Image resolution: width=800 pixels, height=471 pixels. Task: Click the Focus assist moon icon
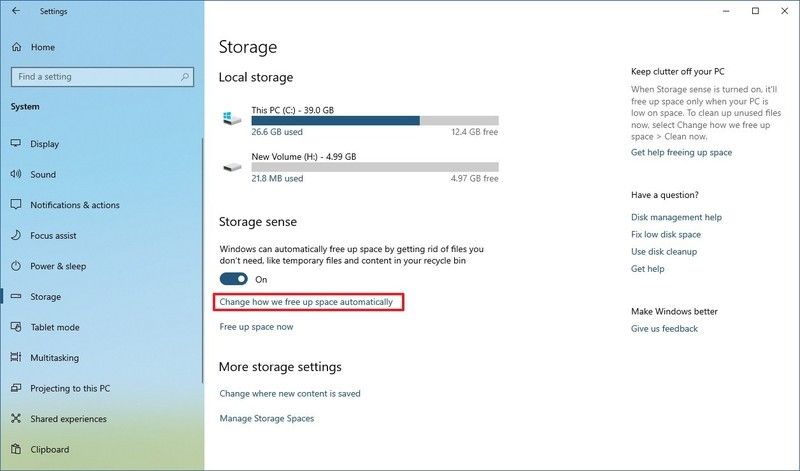[16, 235]
